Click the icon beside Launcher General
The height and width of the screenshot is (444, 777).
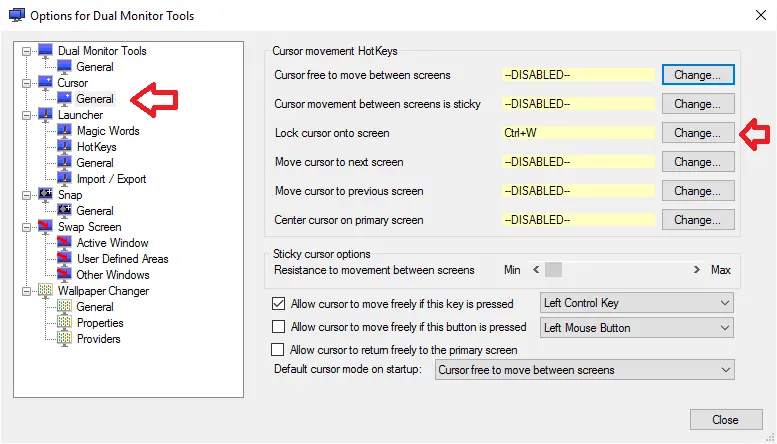click(64, 163)
